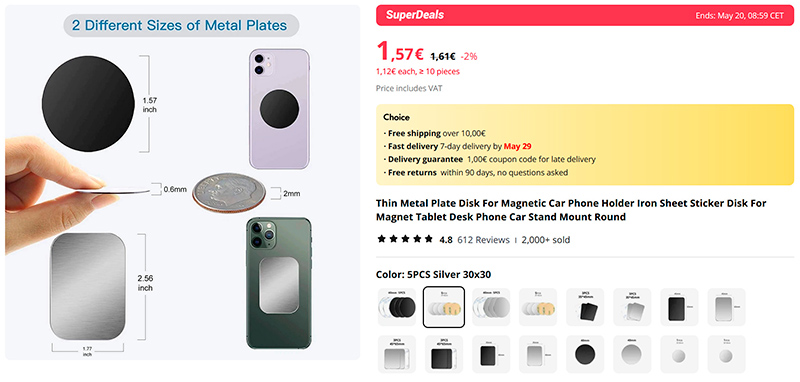The height and width of the screenshot is (382, 800).
Task: Pick the last small silver disc variant
Action: pos(727,354)
